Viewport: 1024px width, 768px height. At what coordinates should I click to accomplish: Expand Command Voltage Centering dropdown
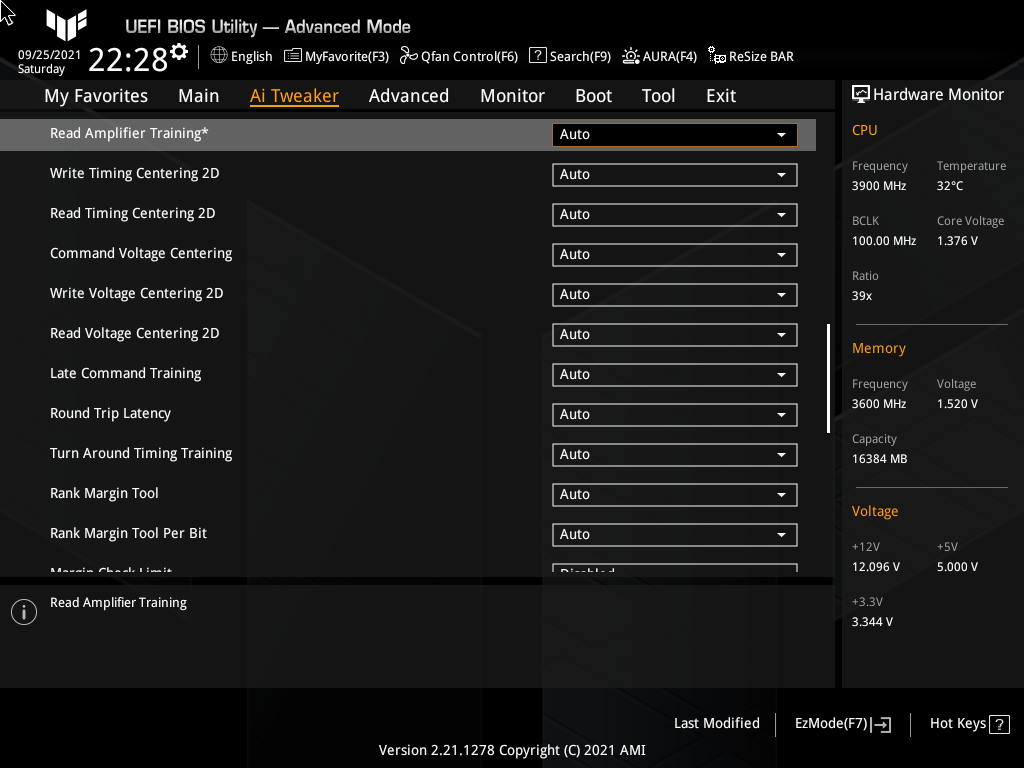(x=675, y=255)
